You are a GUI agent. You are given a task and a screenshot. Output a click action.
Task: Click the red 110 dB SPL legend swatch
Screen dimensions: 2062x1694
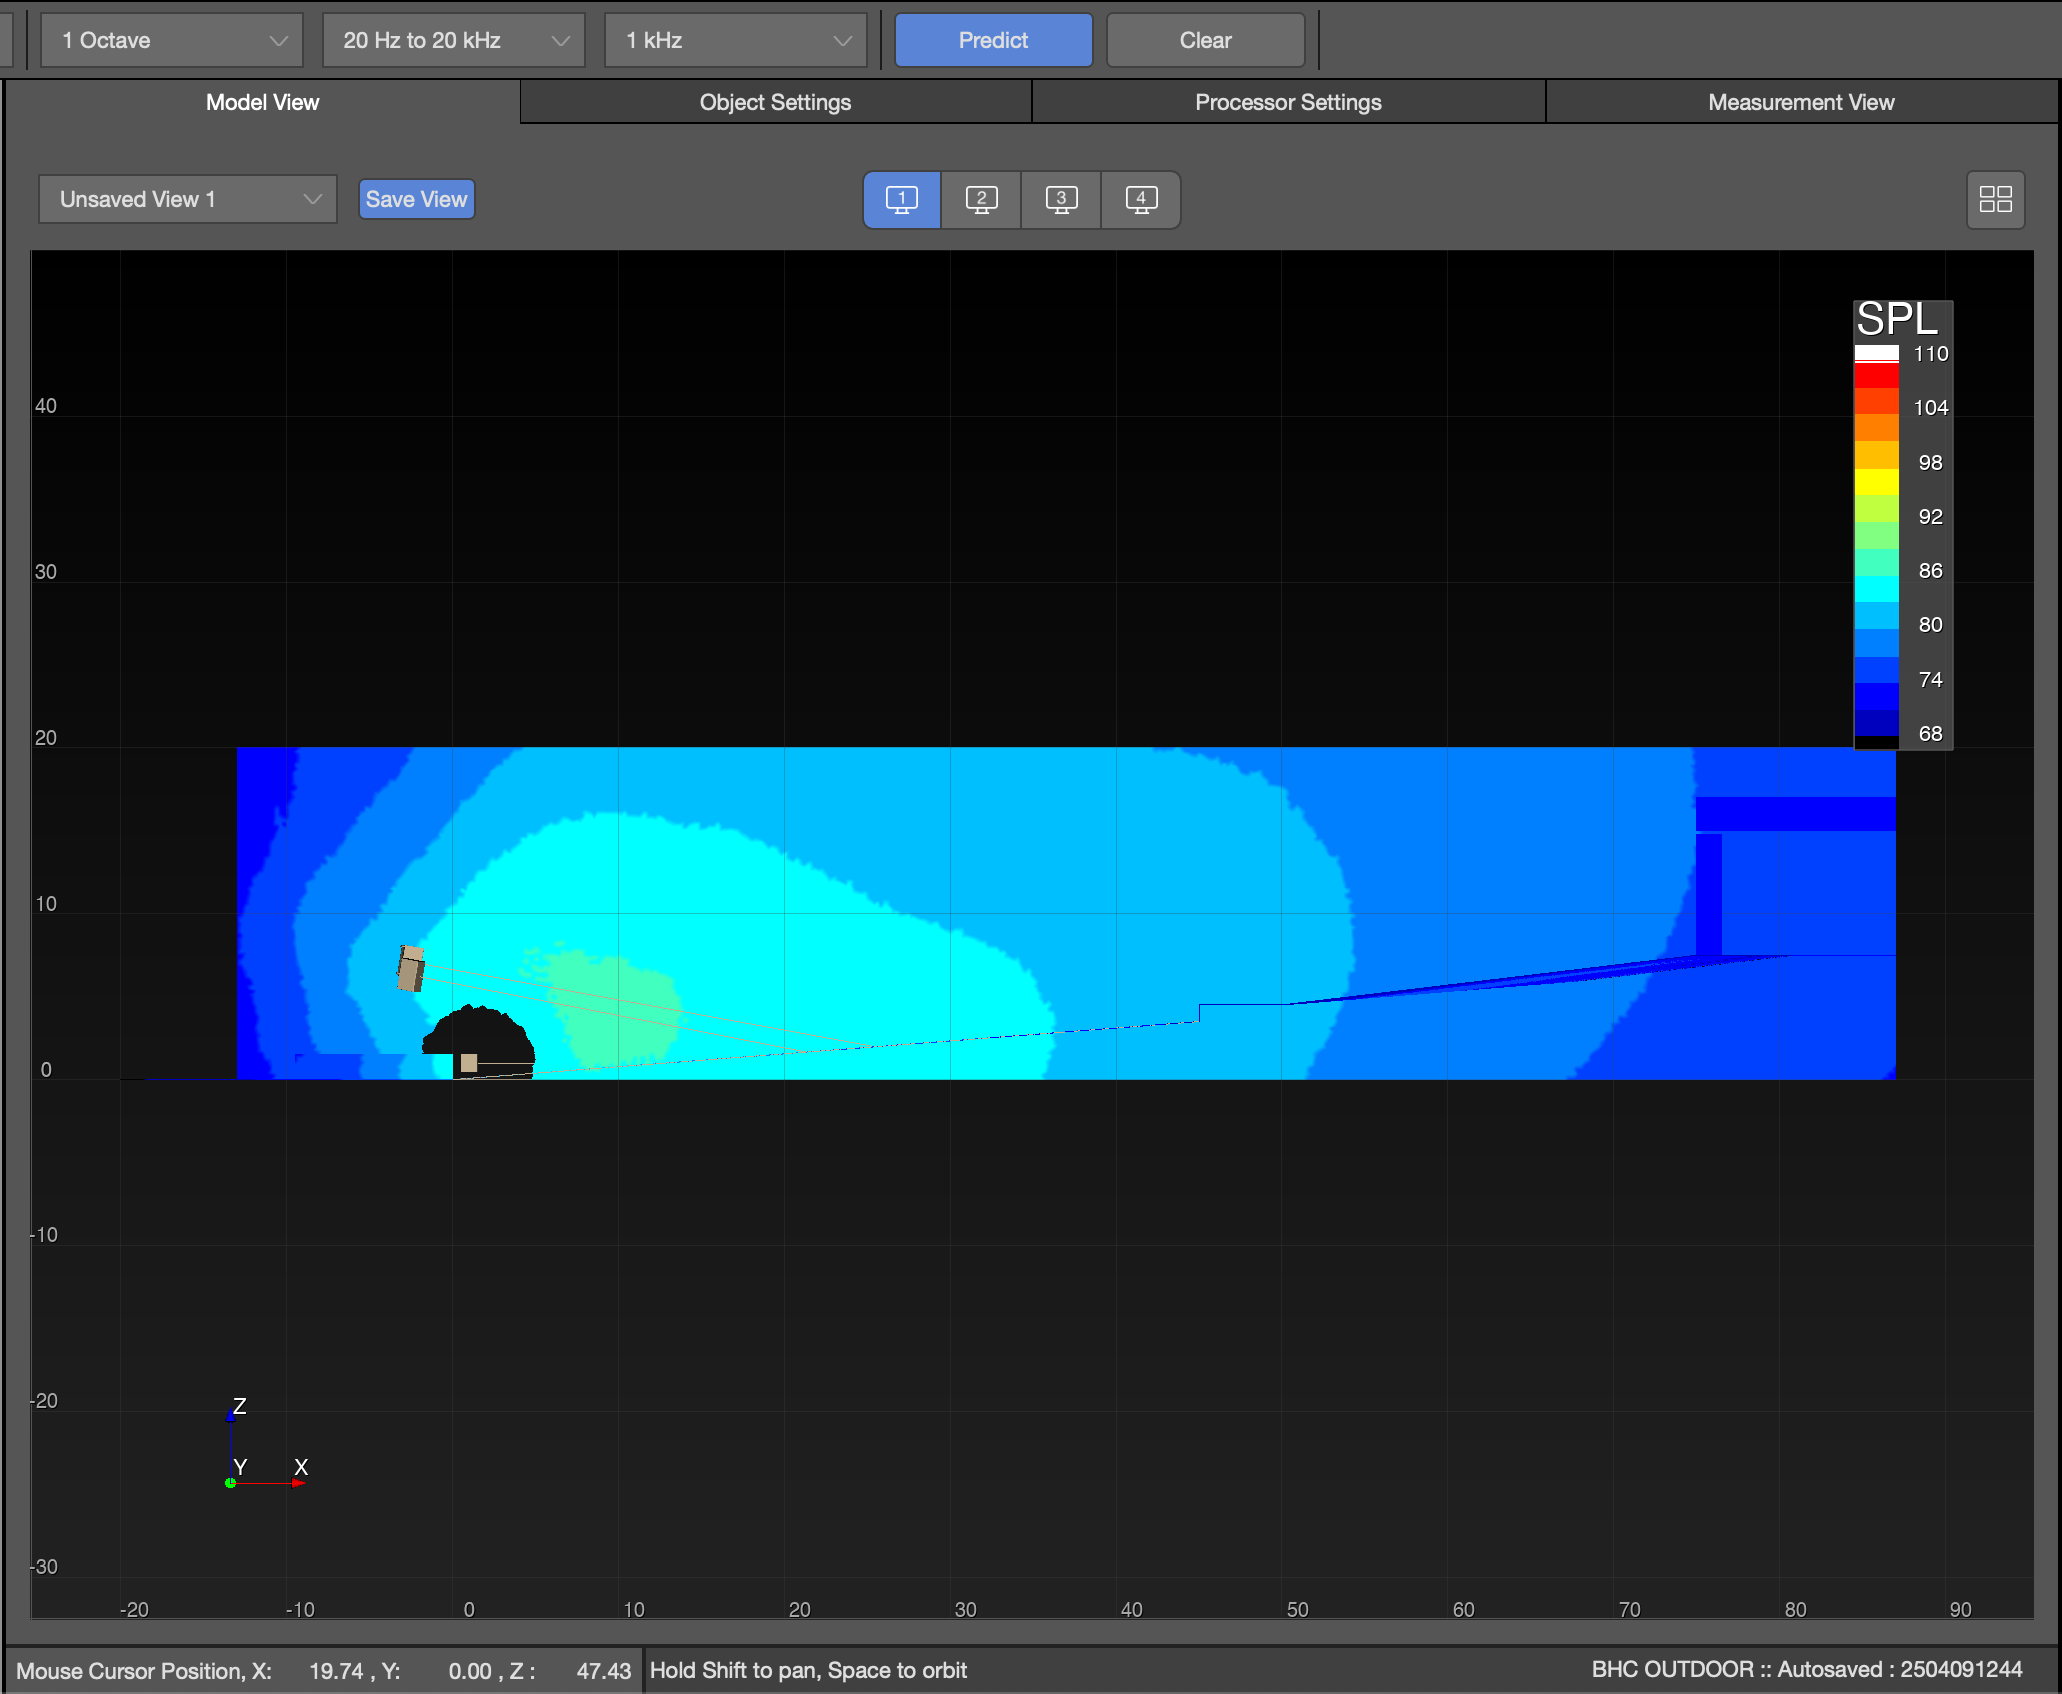[1876, 374]
